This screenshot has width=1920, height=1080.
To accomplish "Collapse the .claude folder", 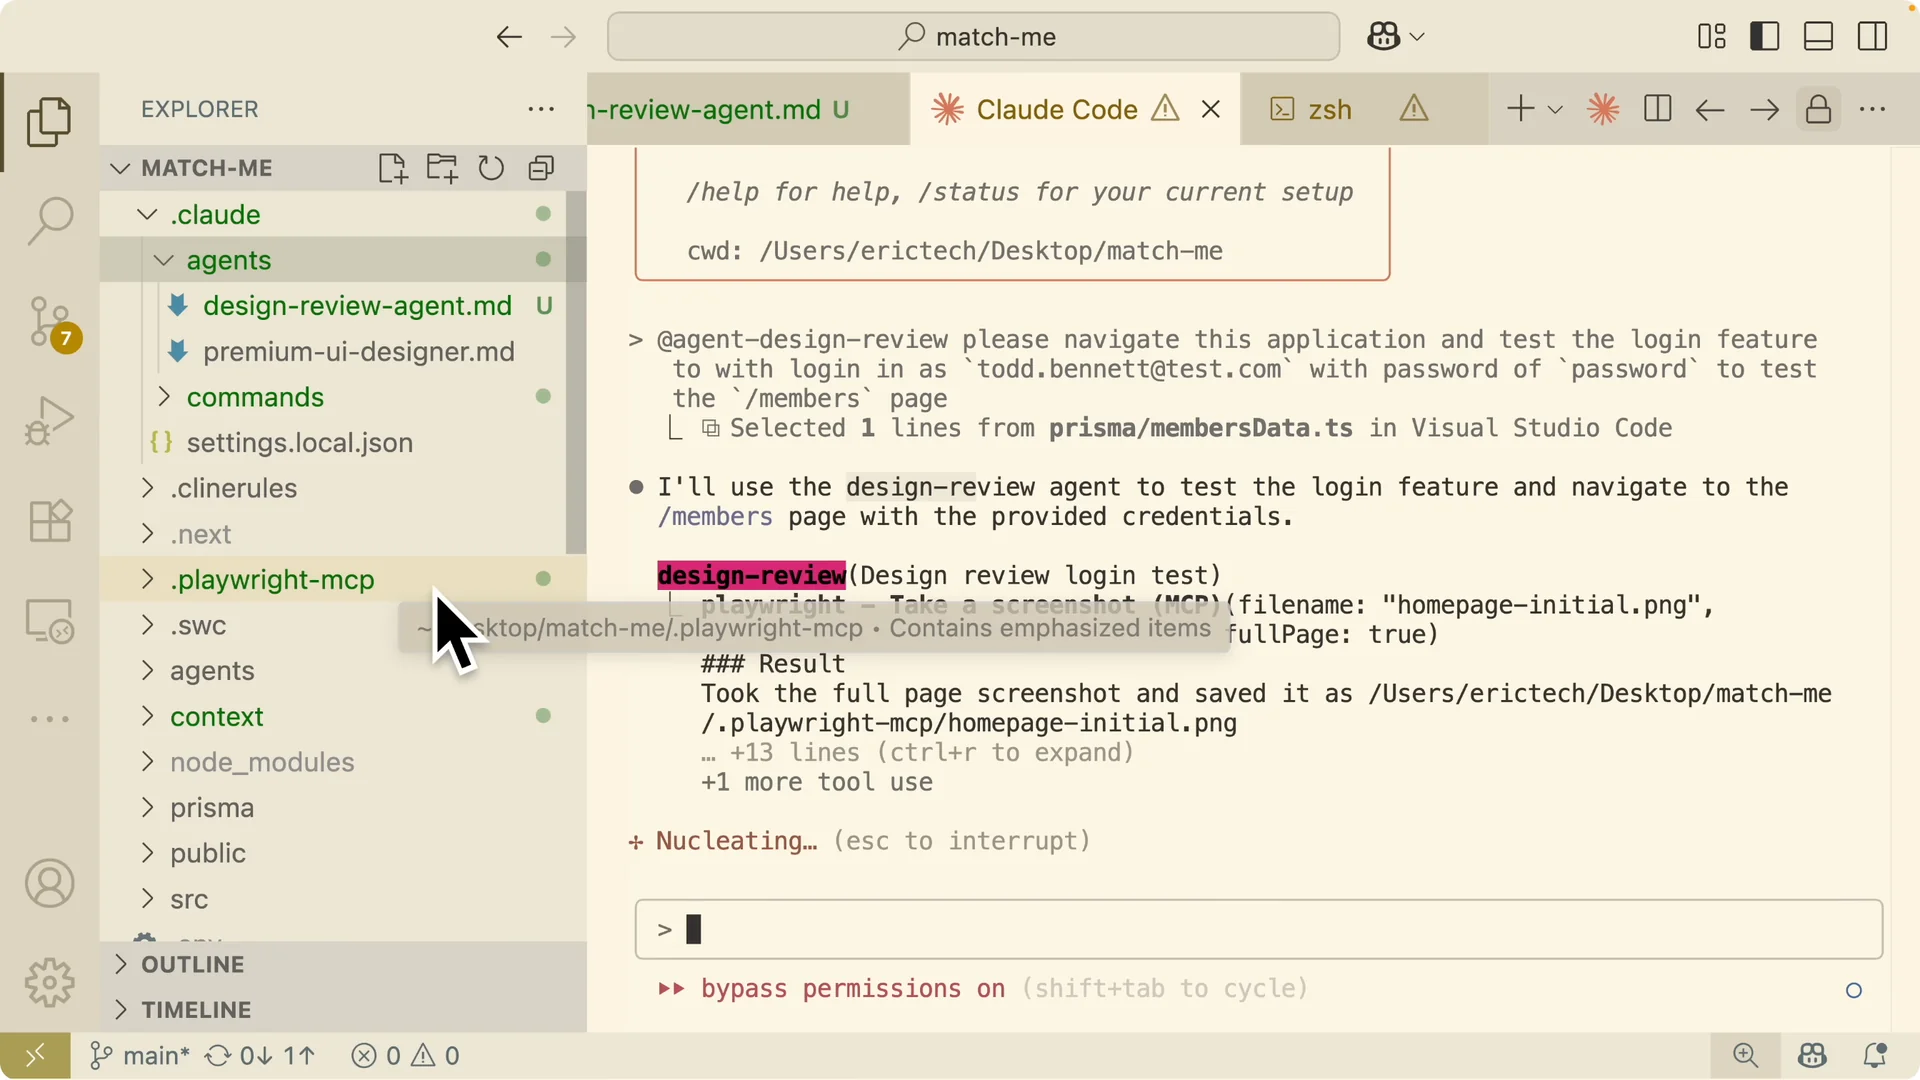I will click(147, 214).
